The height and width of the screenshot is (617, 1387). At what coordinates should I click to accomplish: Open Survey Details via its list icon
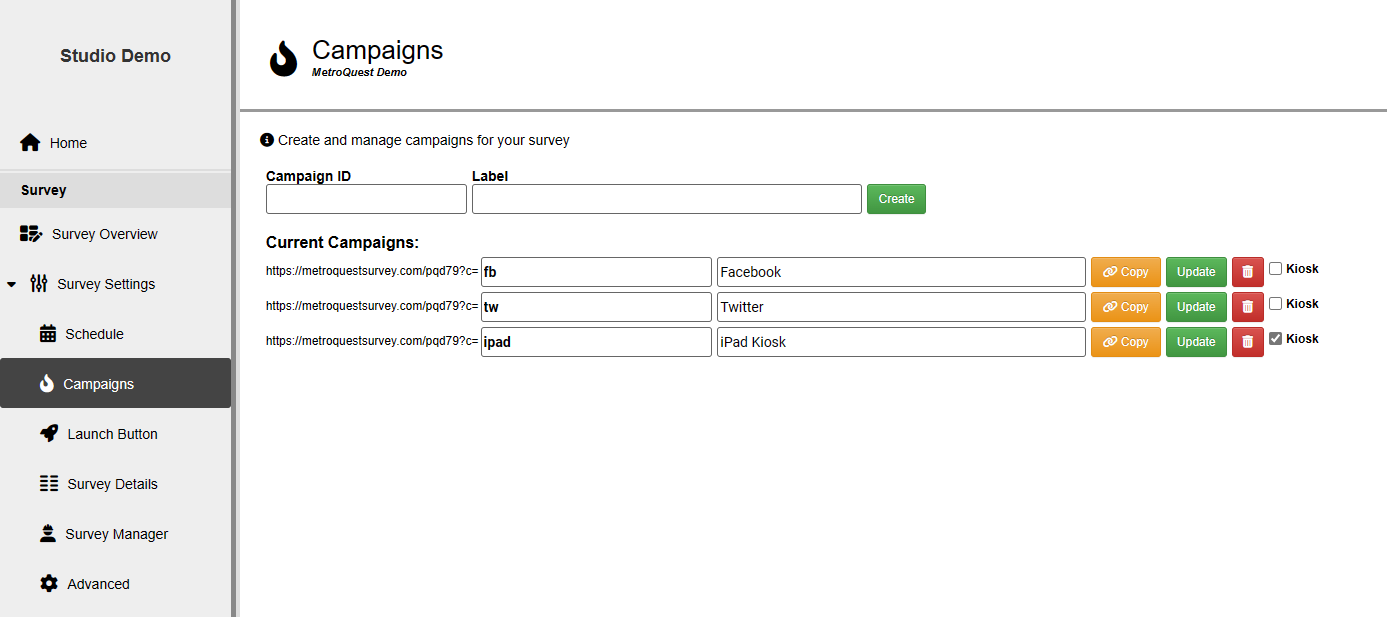[x=48, y=483]
